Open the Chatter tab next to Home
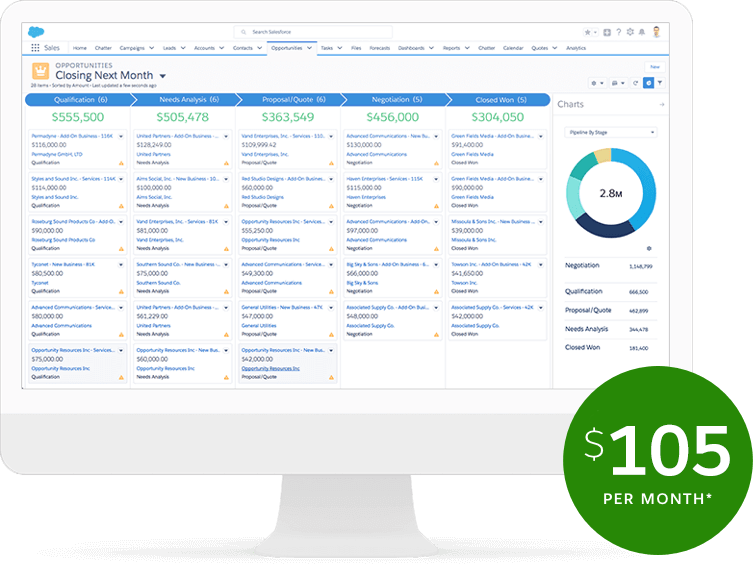Viewport: 753px width, 564px height. [x=103, y=48]
